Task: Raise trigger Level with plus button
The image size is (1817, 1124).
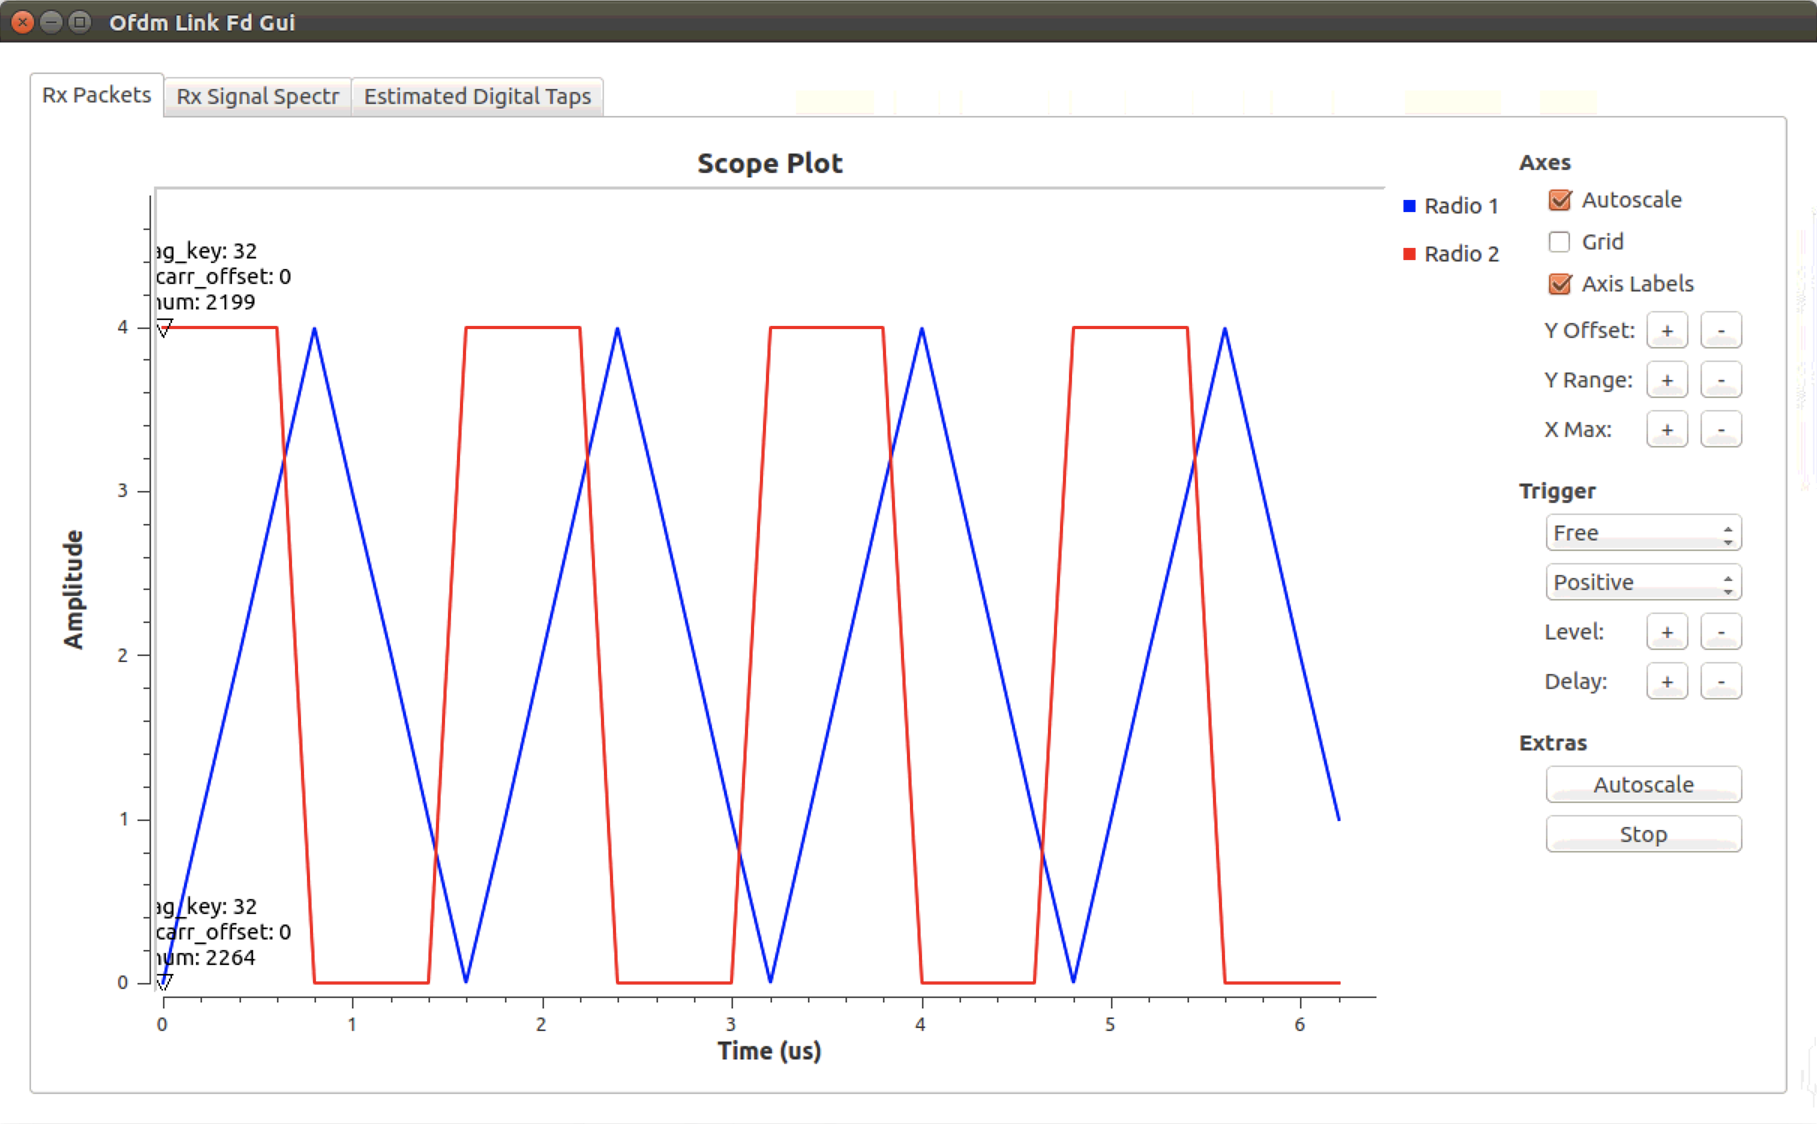Action: 1666,632
